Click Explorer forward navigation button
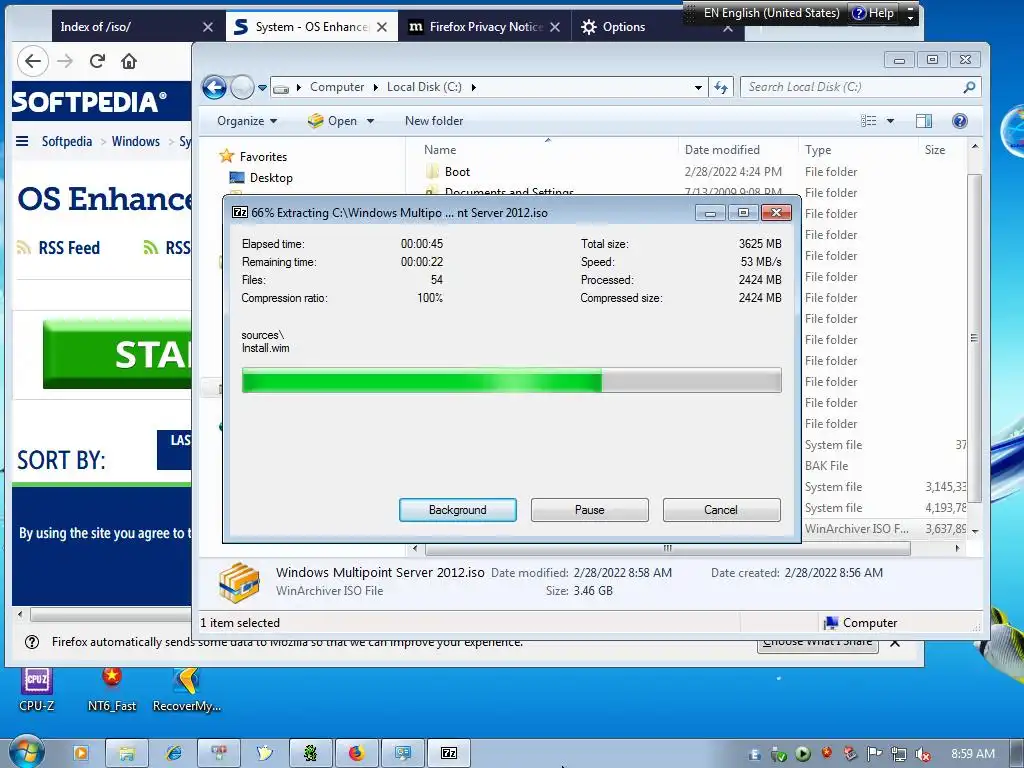 242,87
